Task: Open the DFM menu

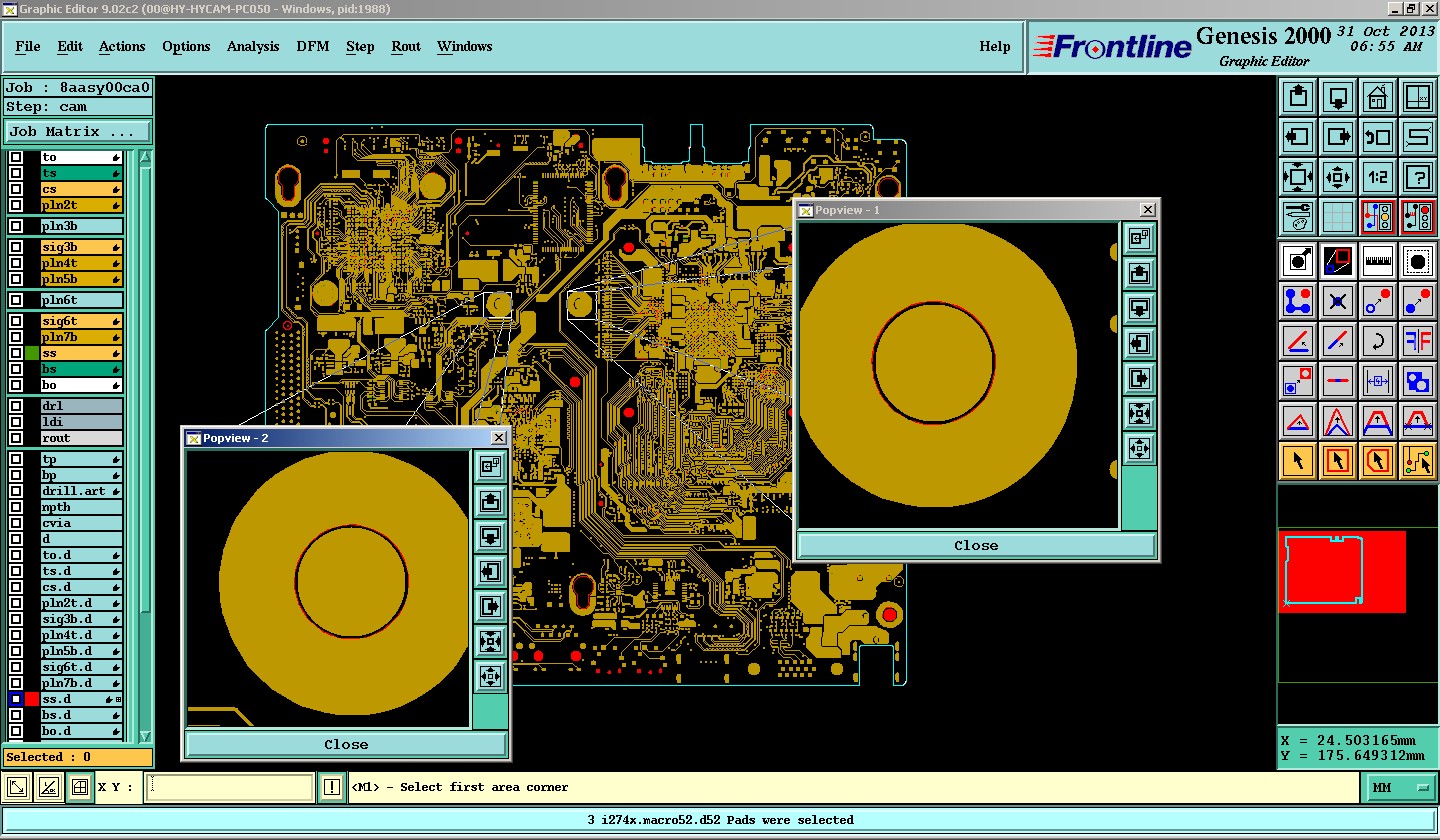Action: tap(312, 46)
